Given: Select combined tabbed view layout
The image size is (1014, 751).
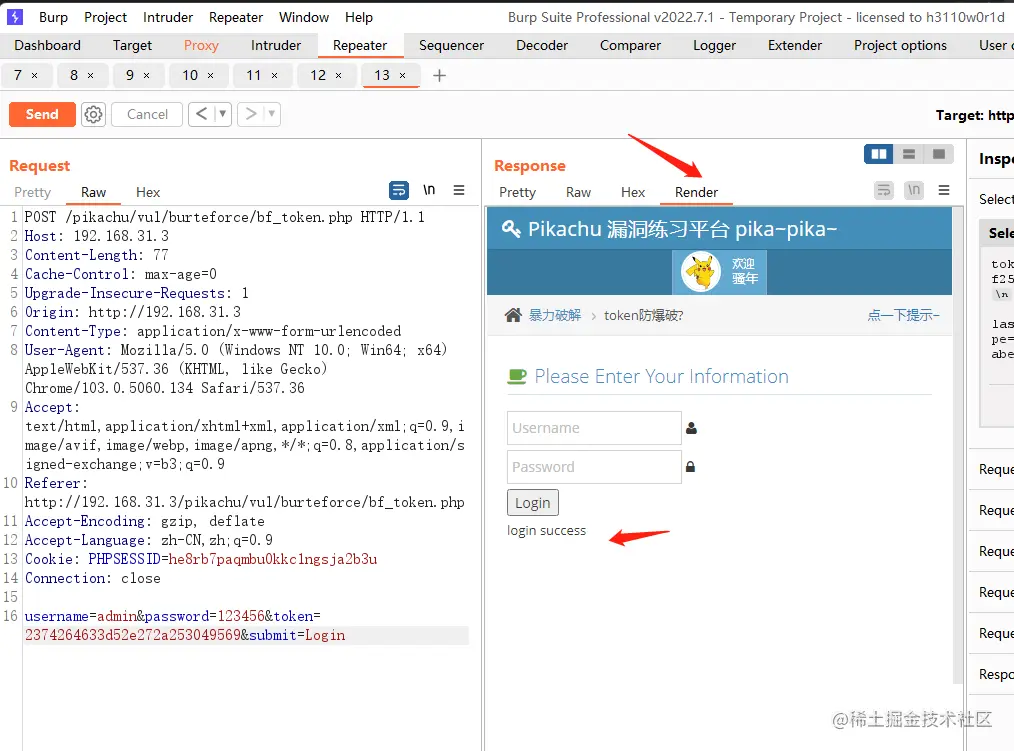Looking at the screenshot, I should 939,154.
